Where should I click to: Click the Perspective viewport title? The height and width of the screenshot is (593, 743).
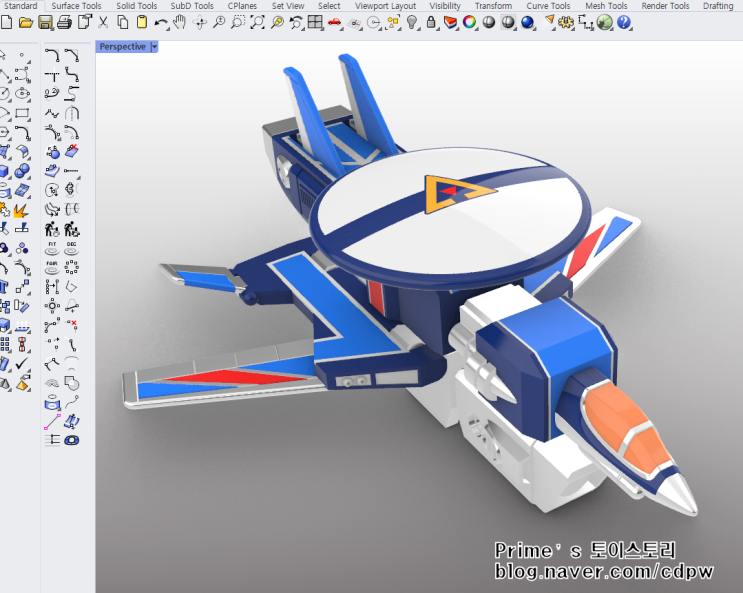point(123,46)
